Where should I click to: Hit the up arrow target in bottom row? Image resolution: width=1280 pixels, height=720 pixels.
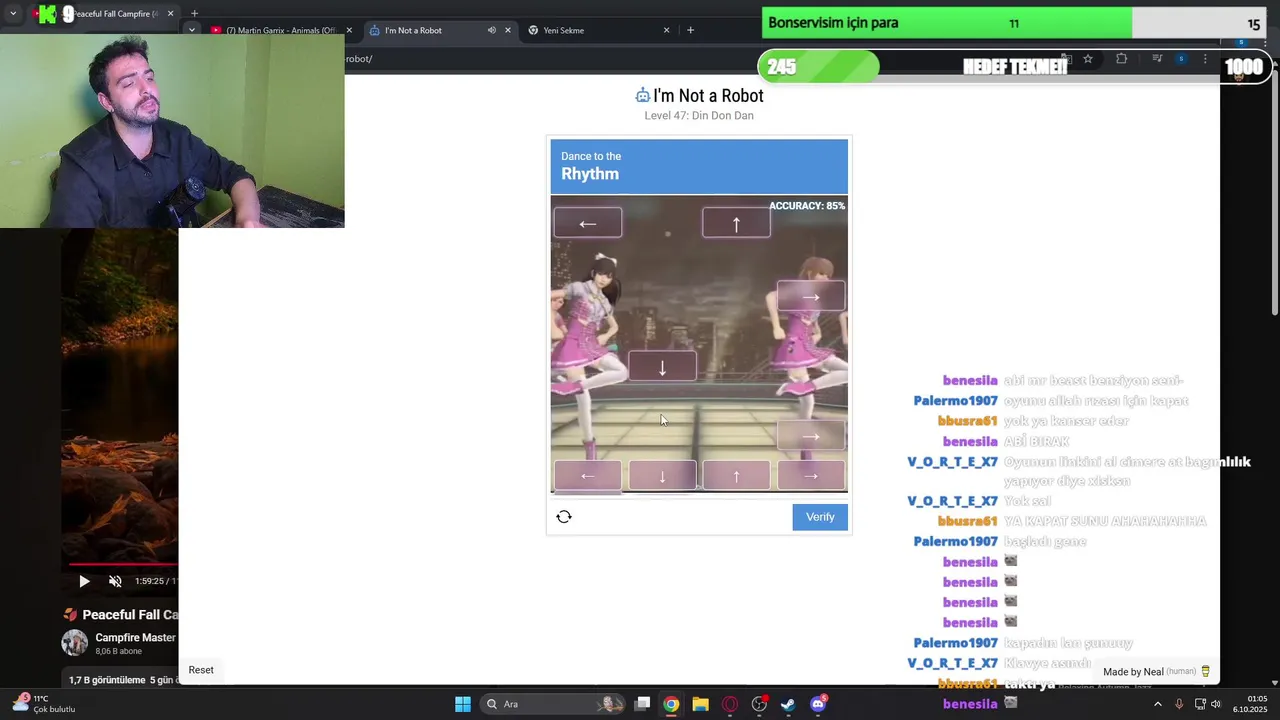point(736,476)
